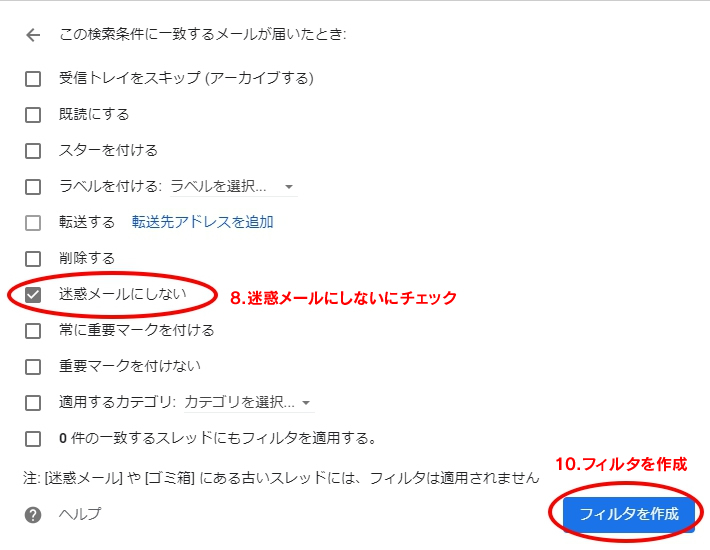Click the category dropdown arrow
The image size is (710, 550).
(306, 403)
